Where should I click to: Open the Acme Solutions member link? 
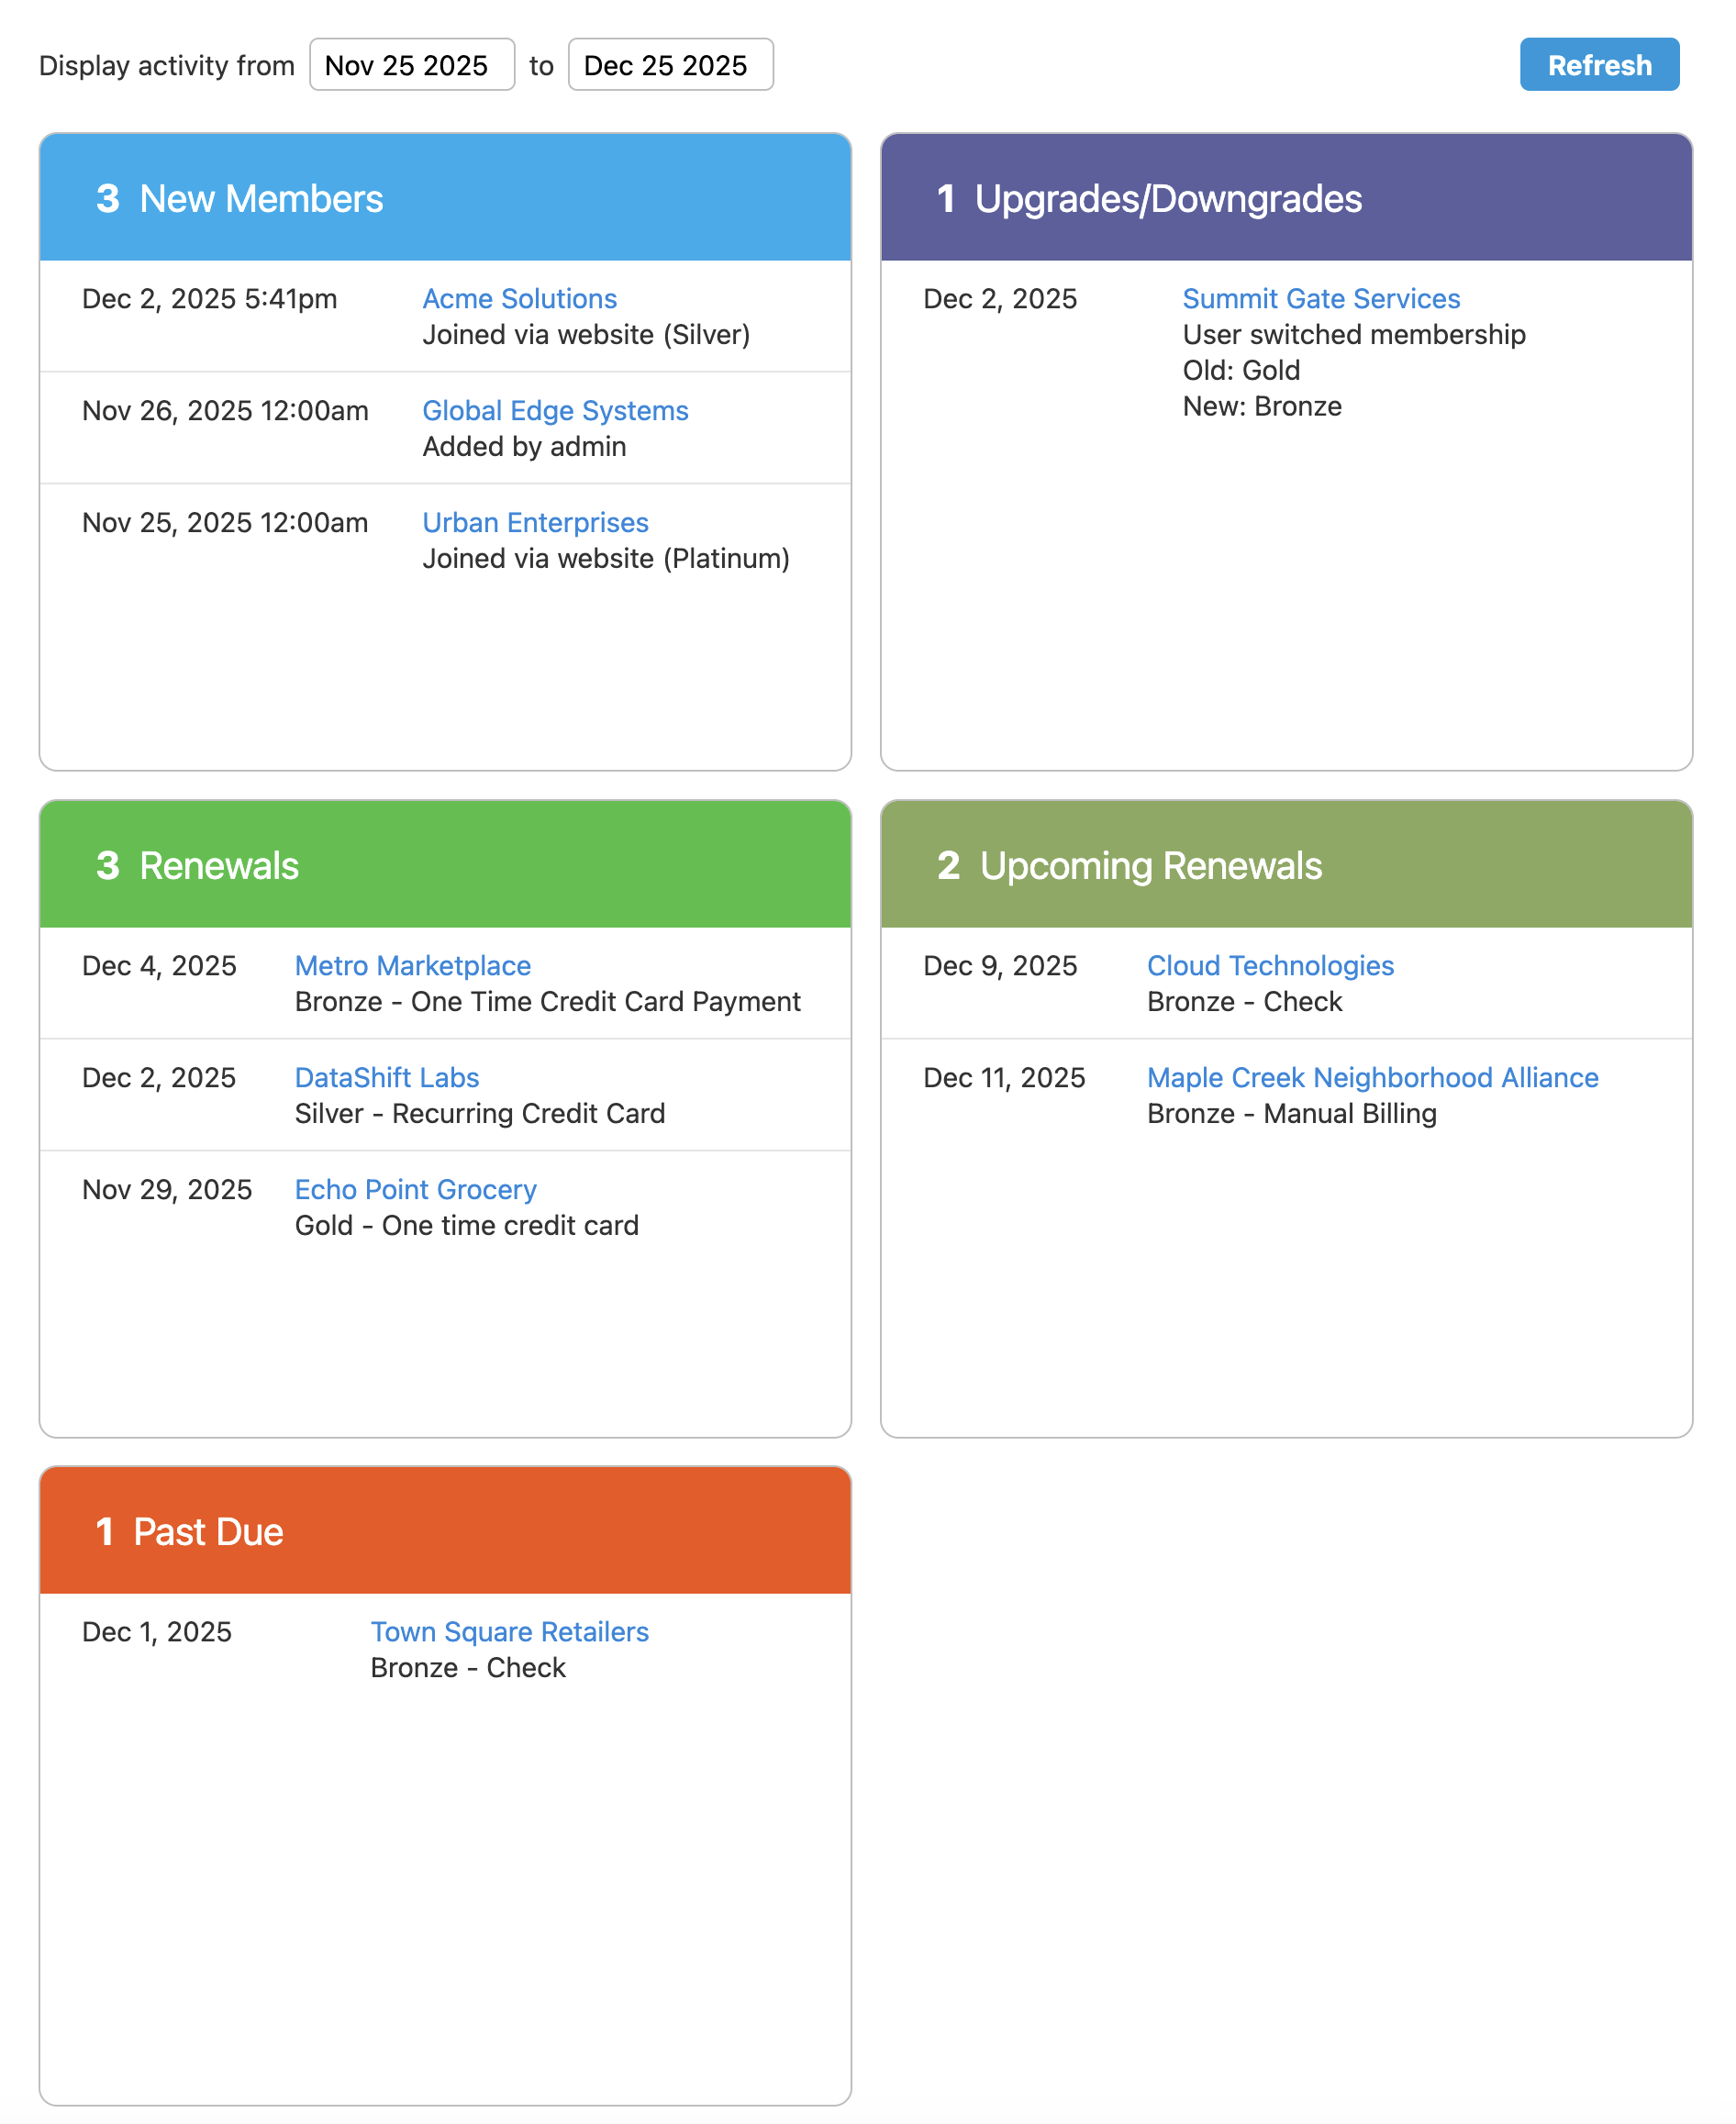[519, 299]
